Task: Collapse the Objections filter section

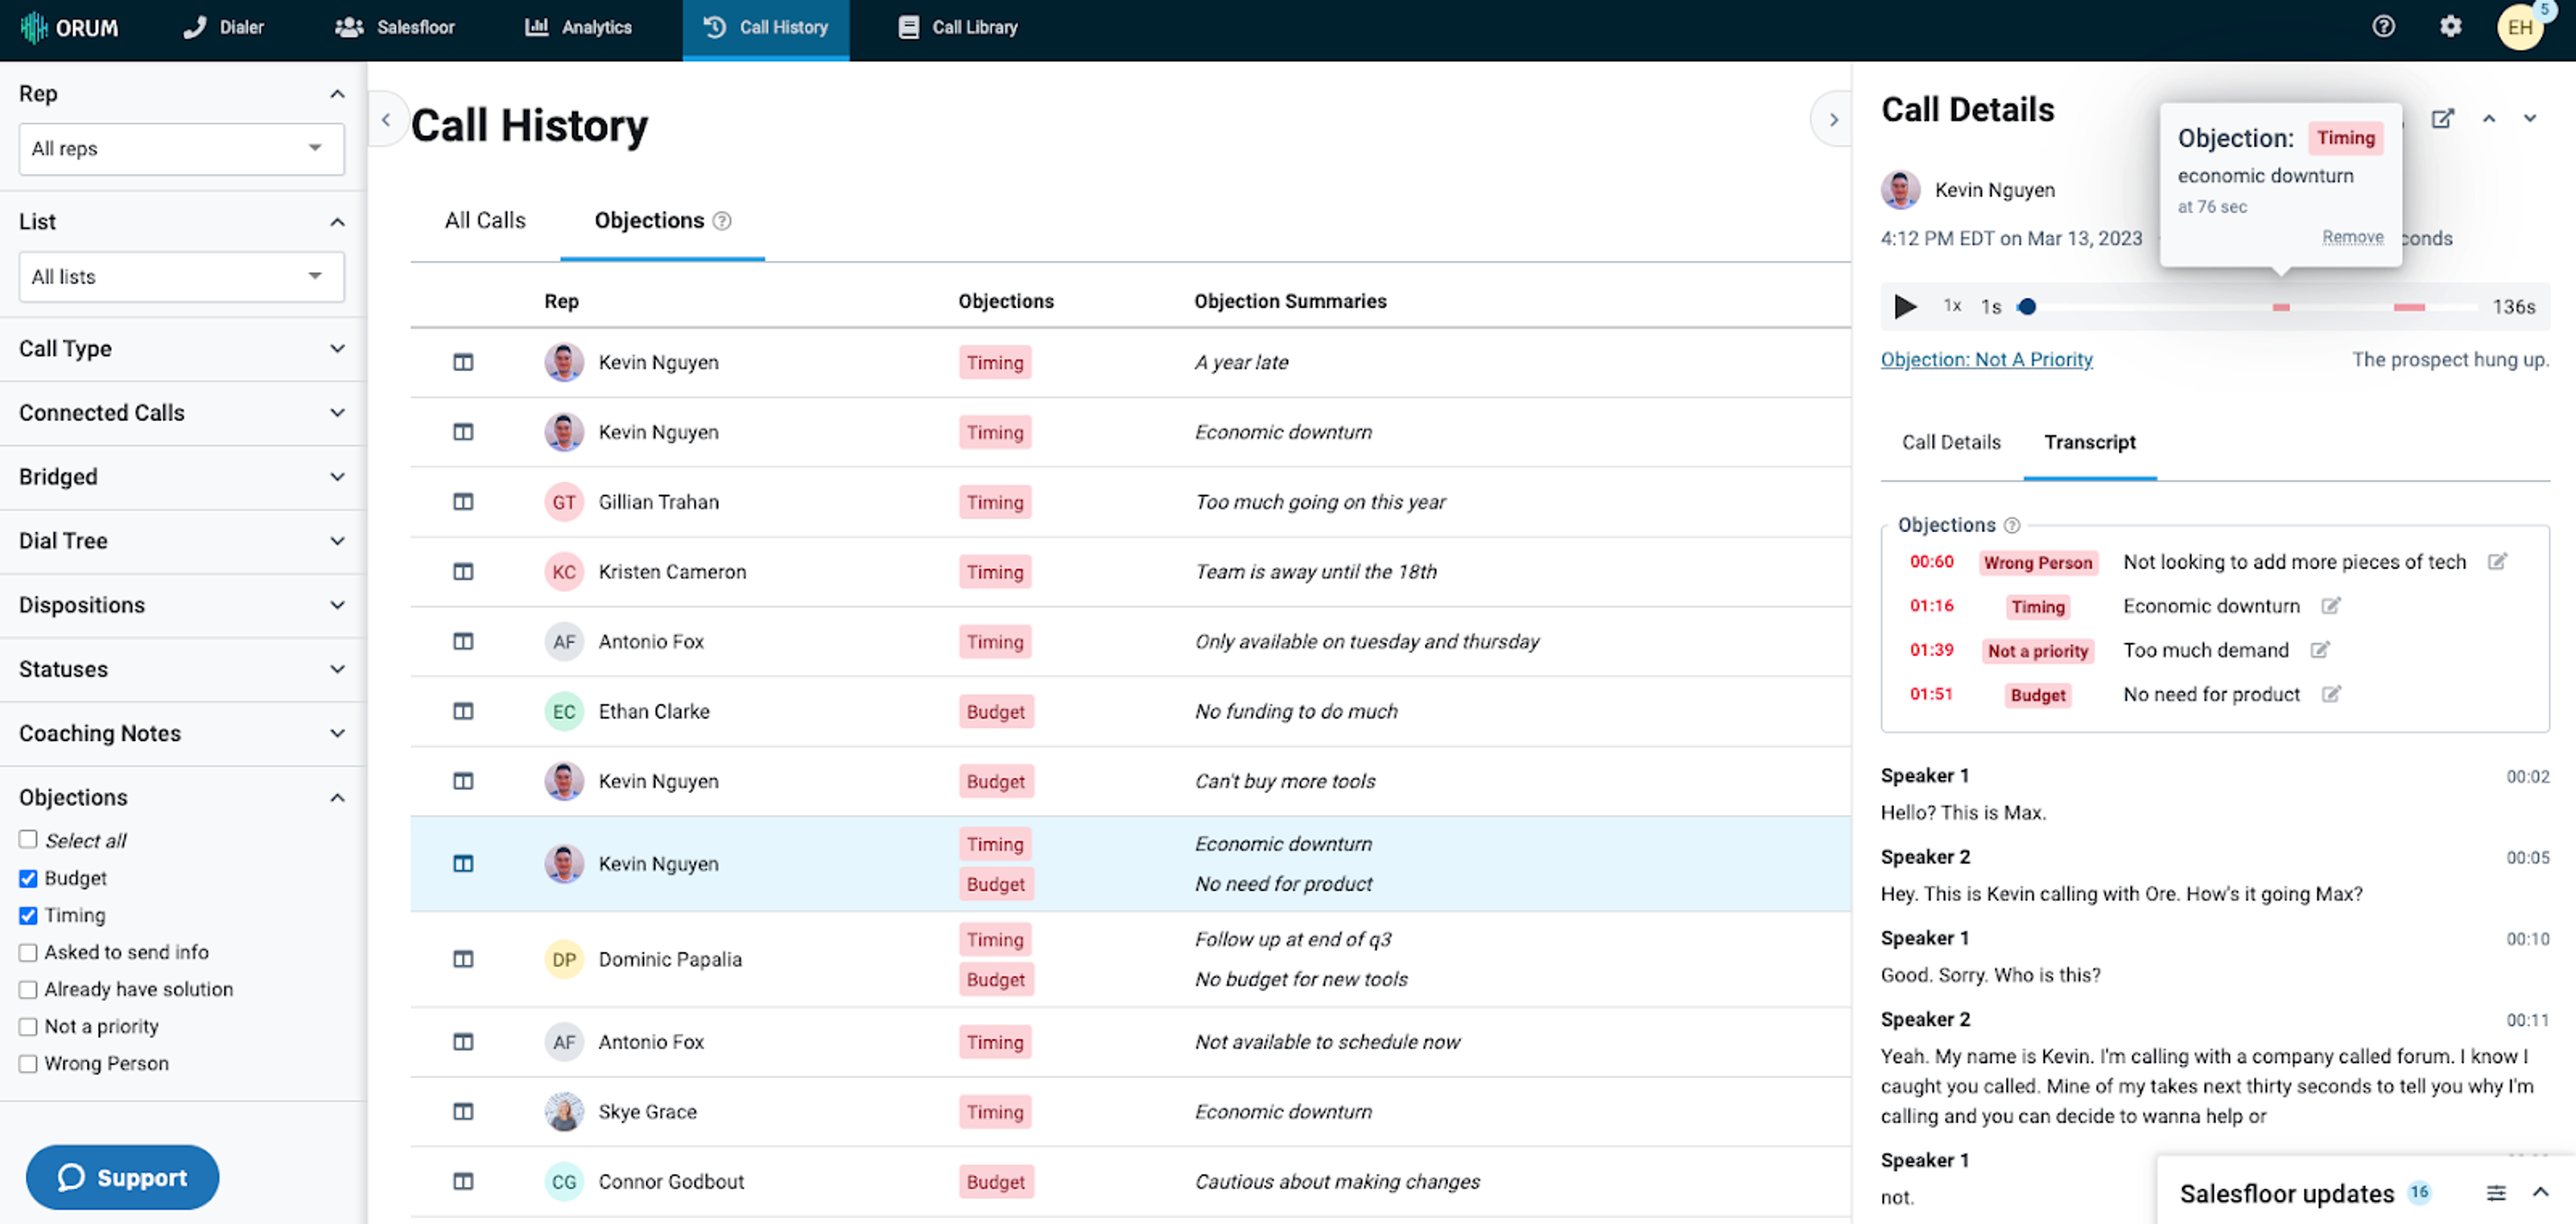Action: click(x=337, y=798)
